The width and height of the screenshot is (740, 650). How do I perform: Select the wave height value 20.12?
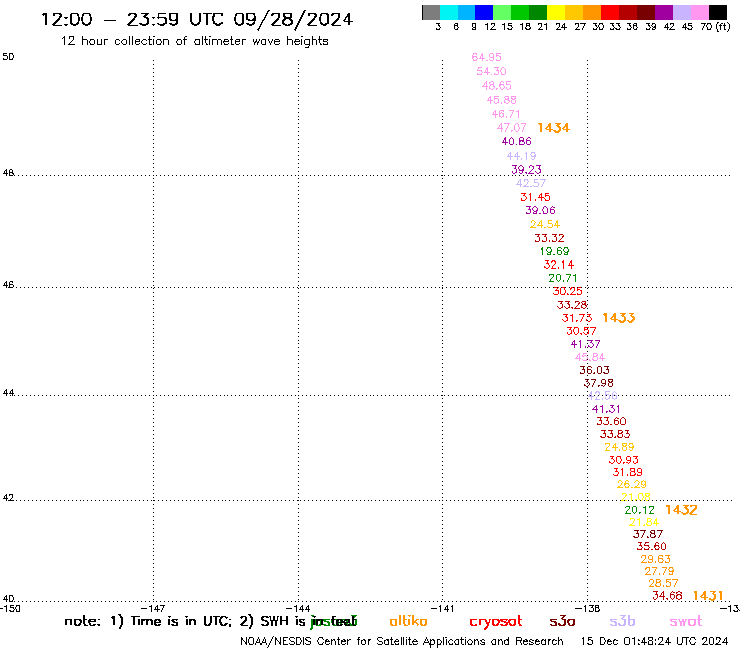[639, 510]
